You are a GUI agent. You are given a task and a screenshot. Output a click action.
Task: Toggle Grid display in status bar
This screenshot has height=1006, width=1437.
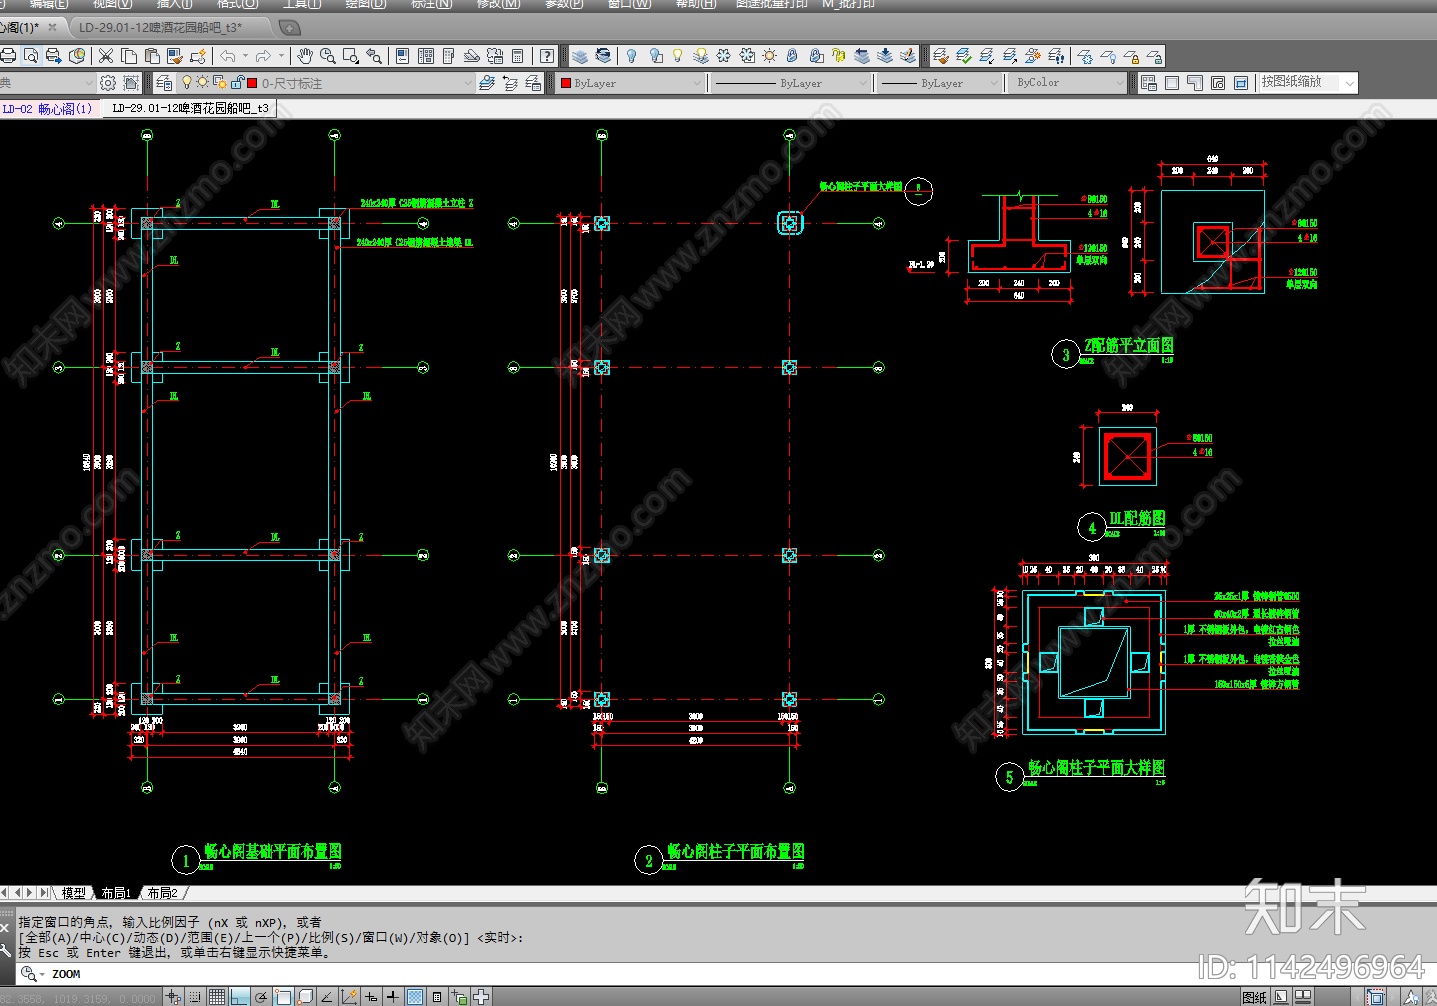click(216, 997)
